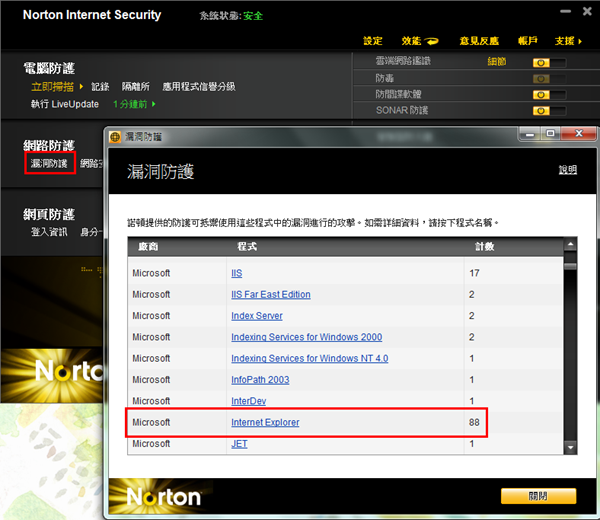Click the Norton Internet Security title

[x=92, y=15]
